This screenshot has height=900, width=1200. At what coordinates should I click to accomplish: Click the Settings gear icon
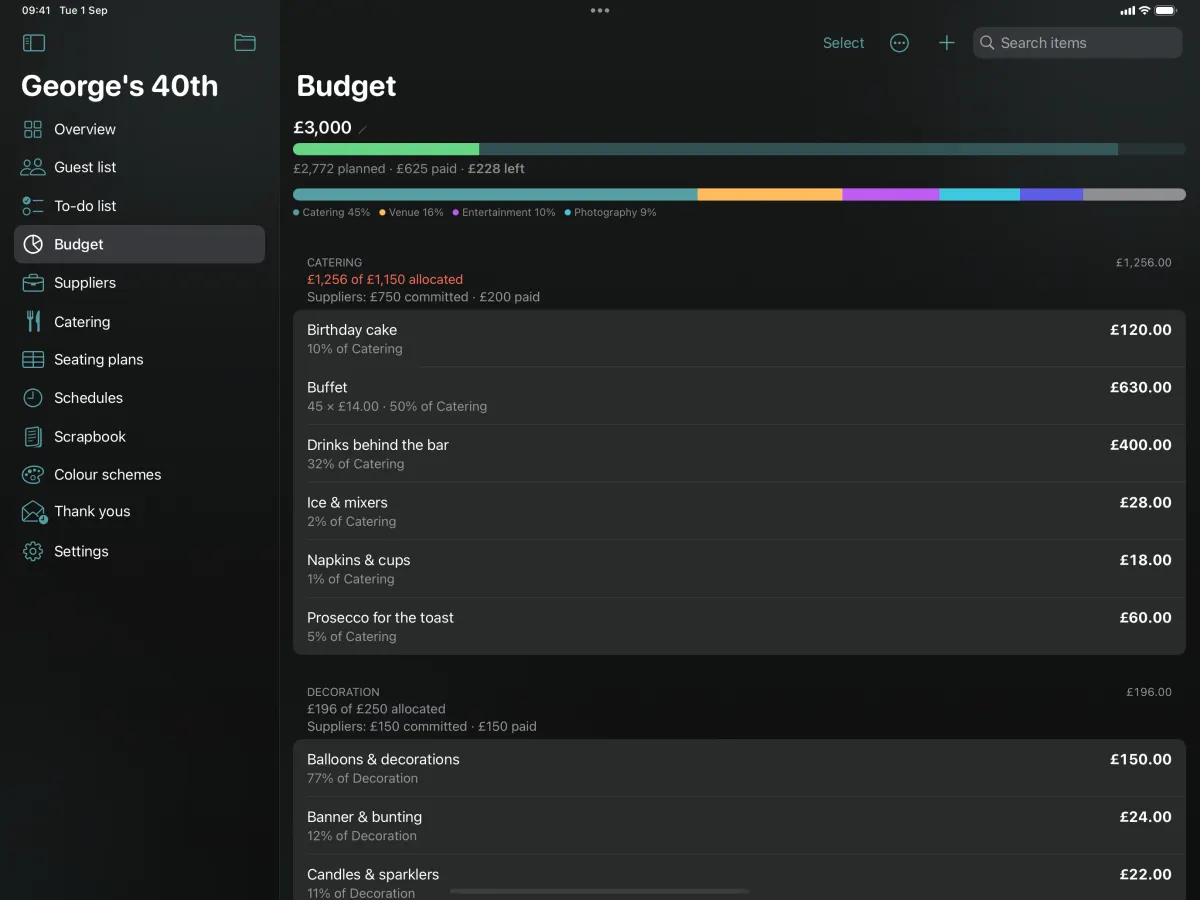click(x=33, y=551)
